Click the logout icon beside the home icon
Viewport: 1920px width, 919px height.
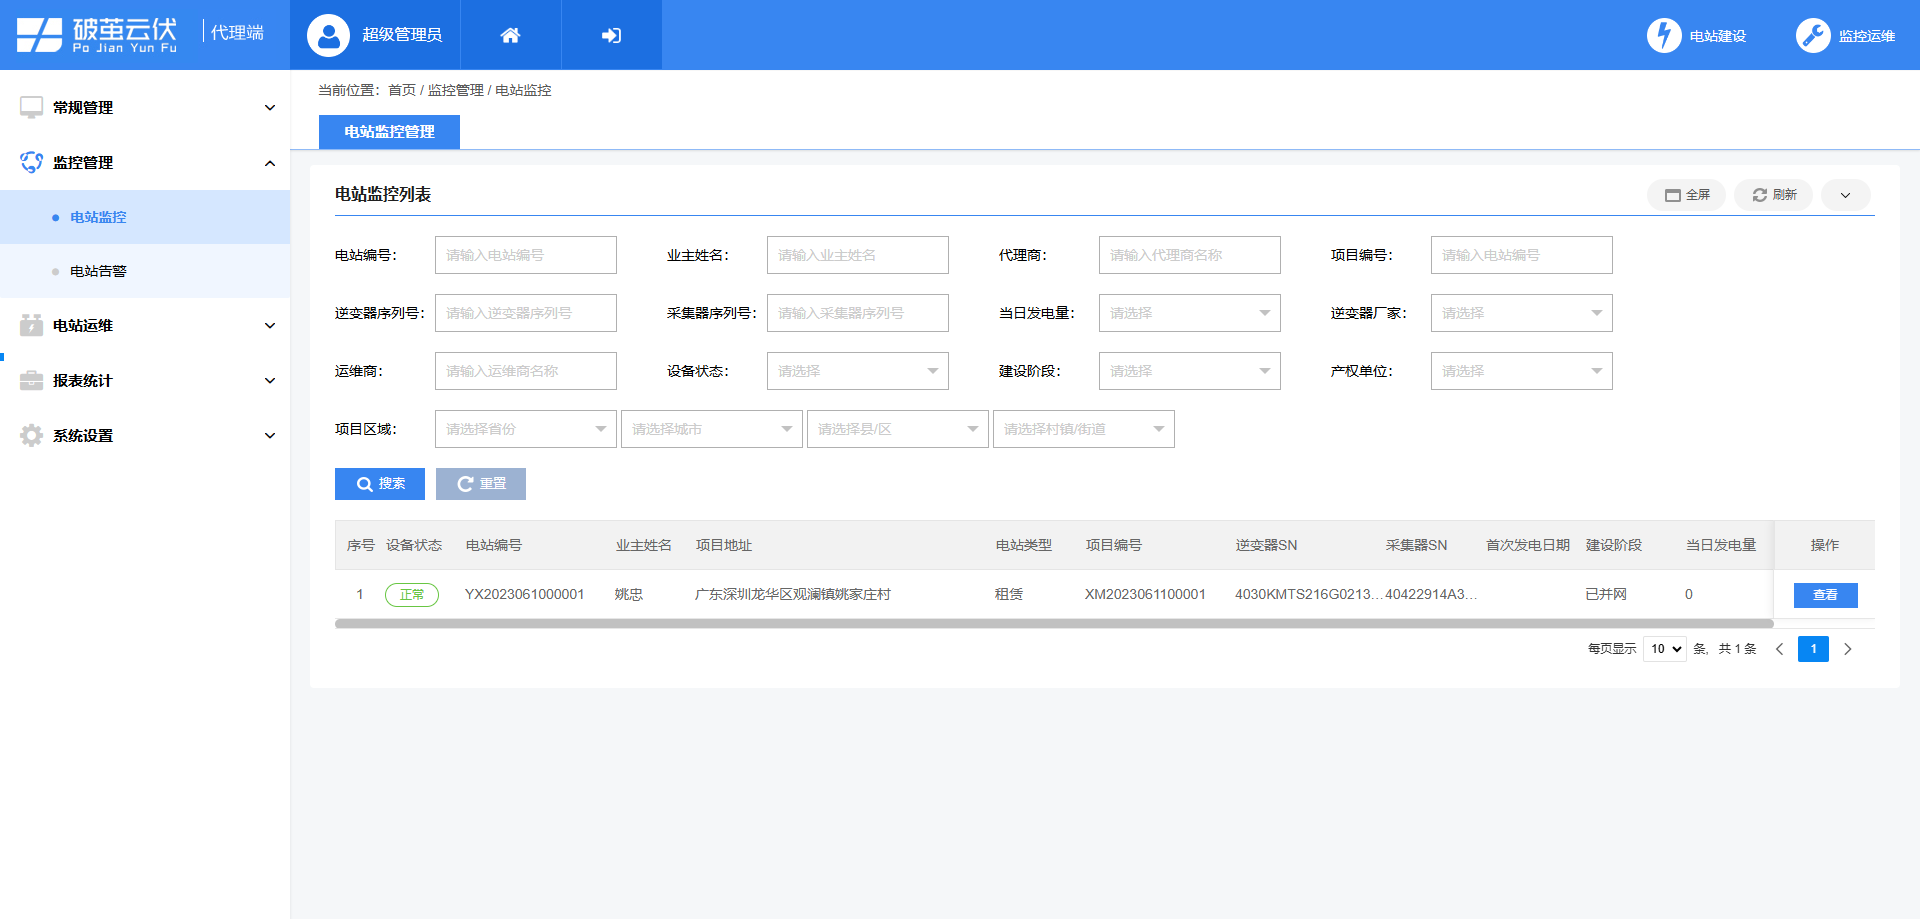611,34
